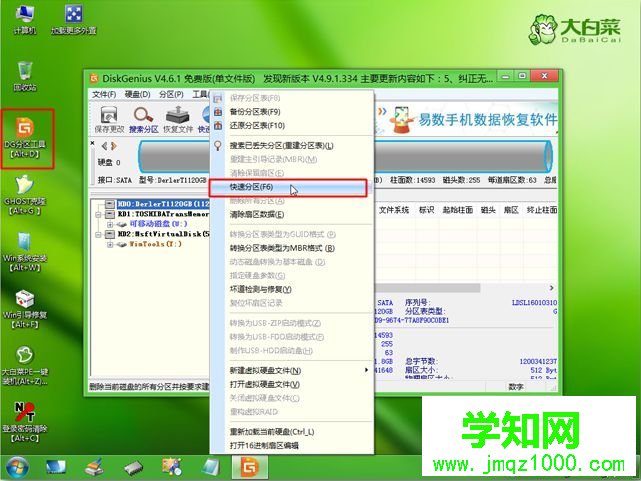
Task: Click the horizontal scrollbar thumb
Action: tap(427, 288)
